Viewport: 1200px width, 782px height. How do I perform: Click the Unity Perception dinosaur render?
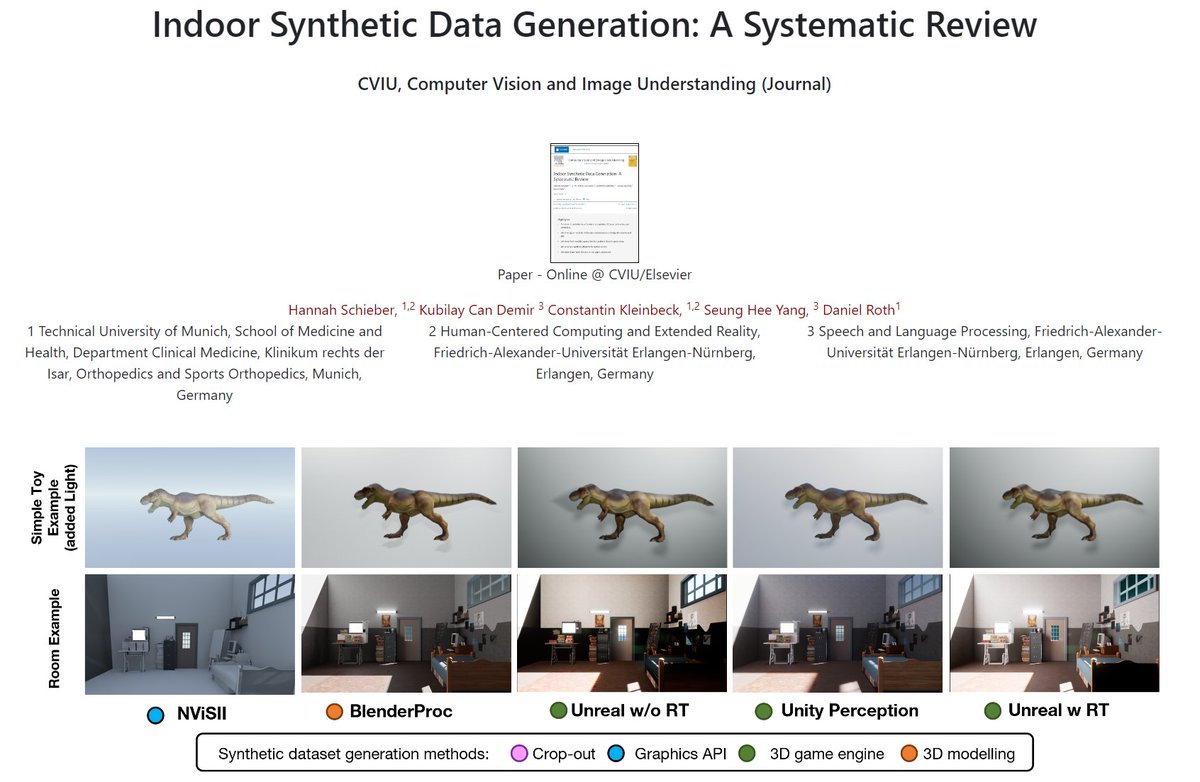(x=838, y=508)
